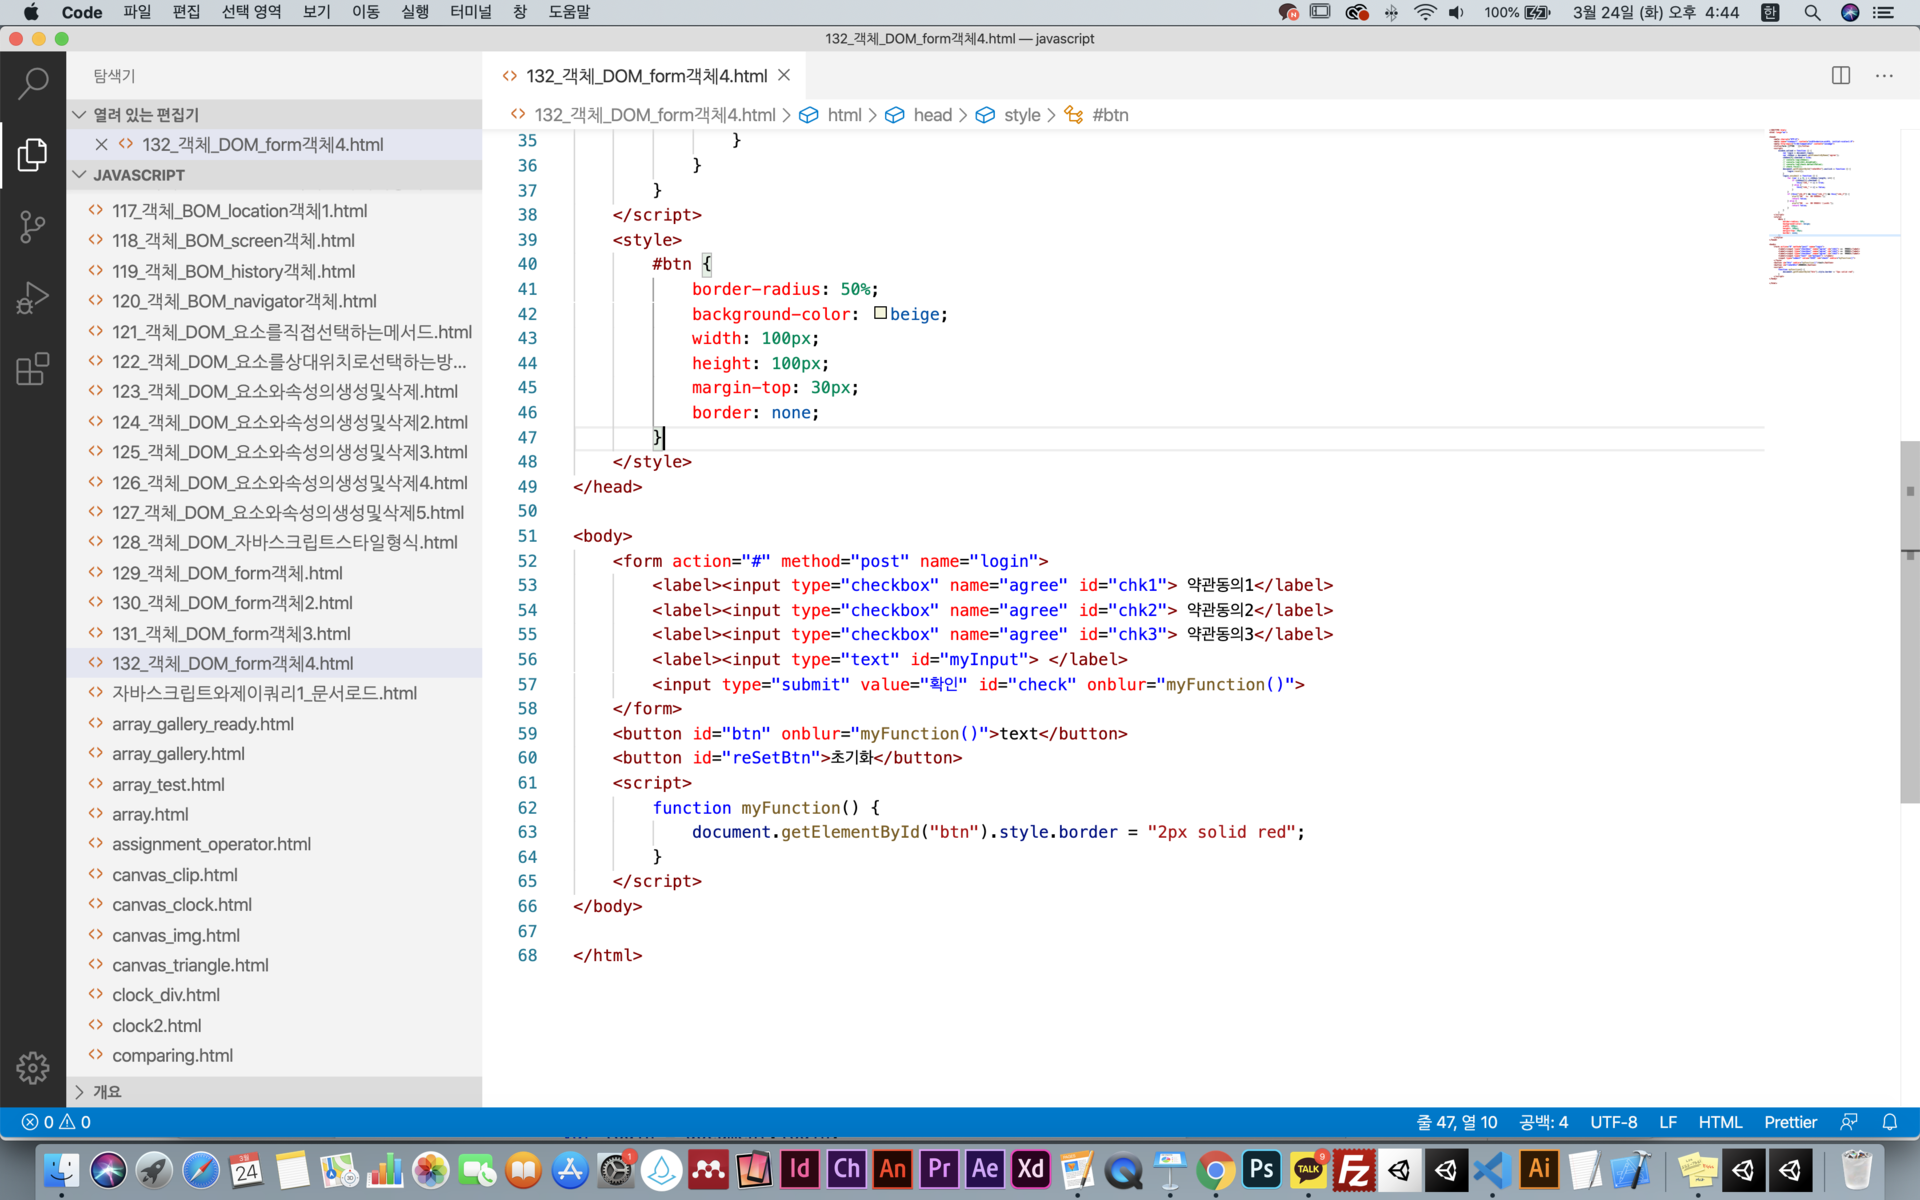Open file 129_객체_DOM_form객체.html
This screenshot has height=1200, width=1920.
click(274, 573)
